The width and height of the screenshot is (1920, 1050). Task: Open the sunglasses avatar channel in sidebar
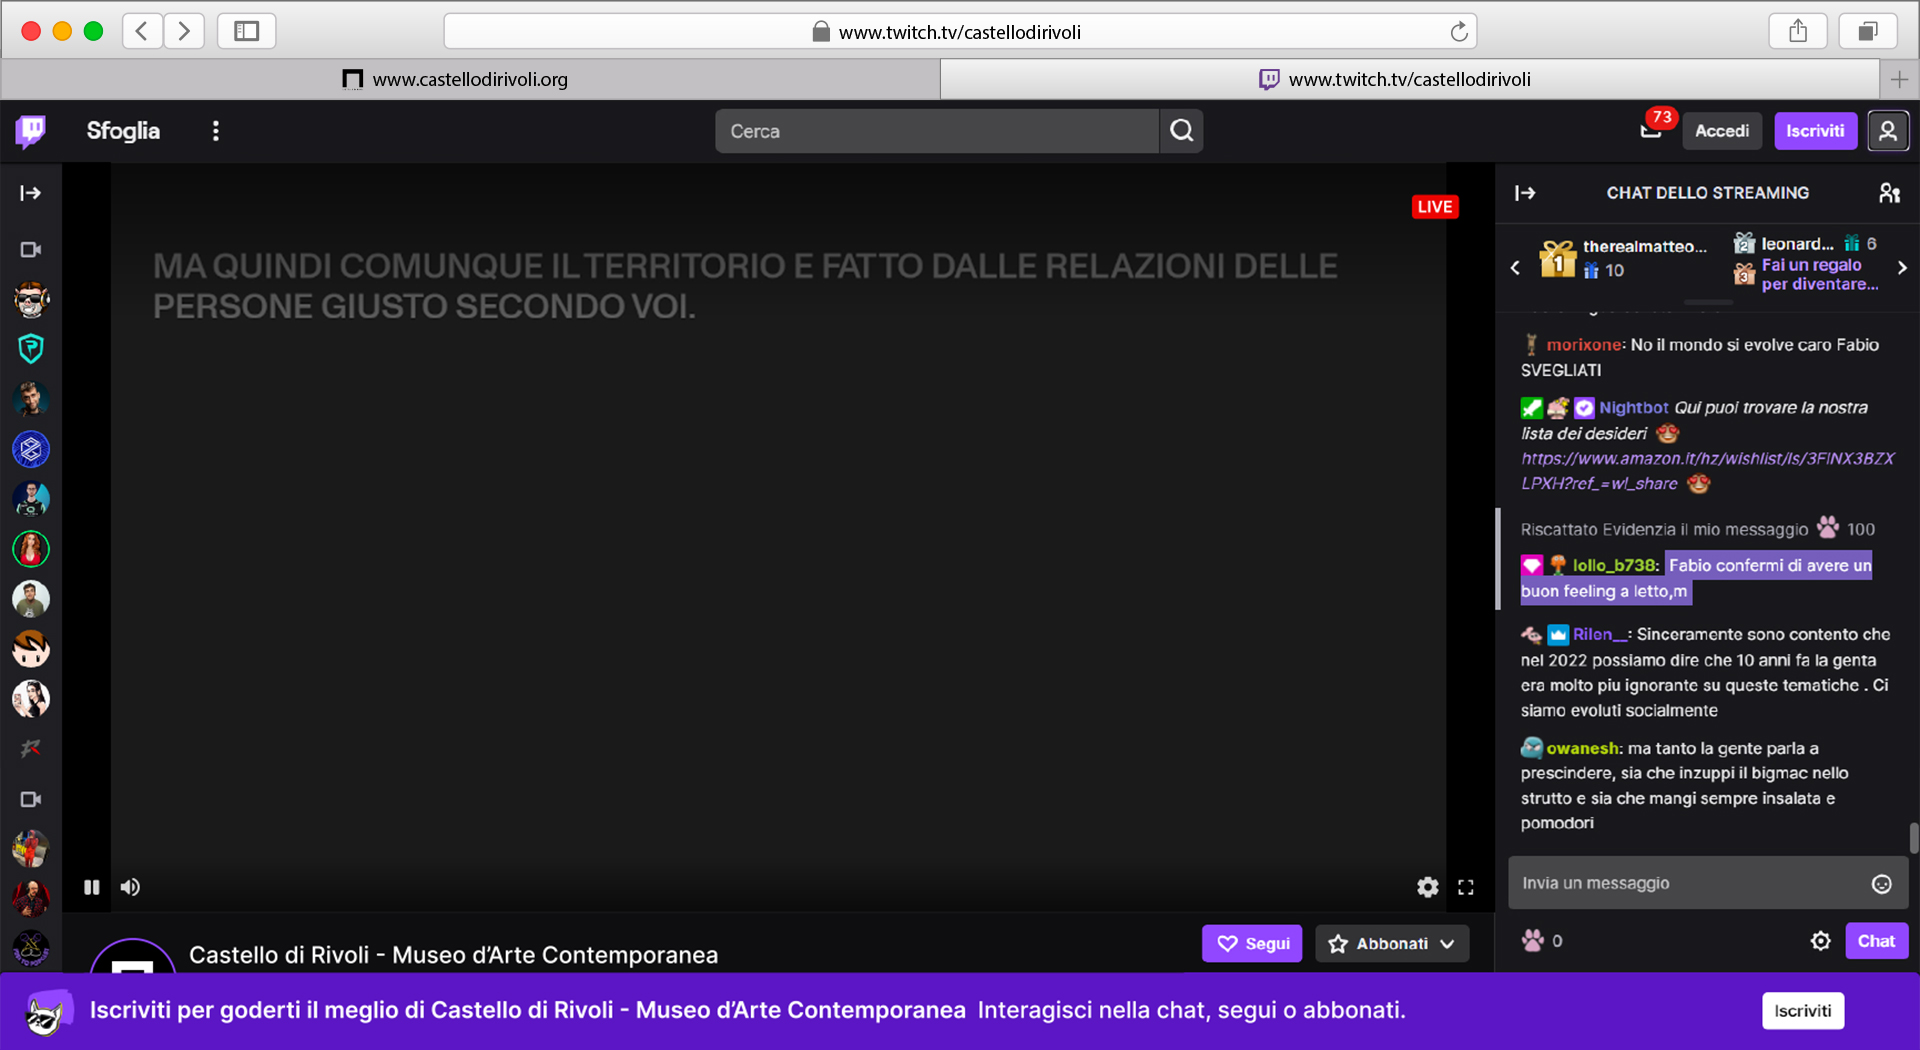(x=31, y=299)
